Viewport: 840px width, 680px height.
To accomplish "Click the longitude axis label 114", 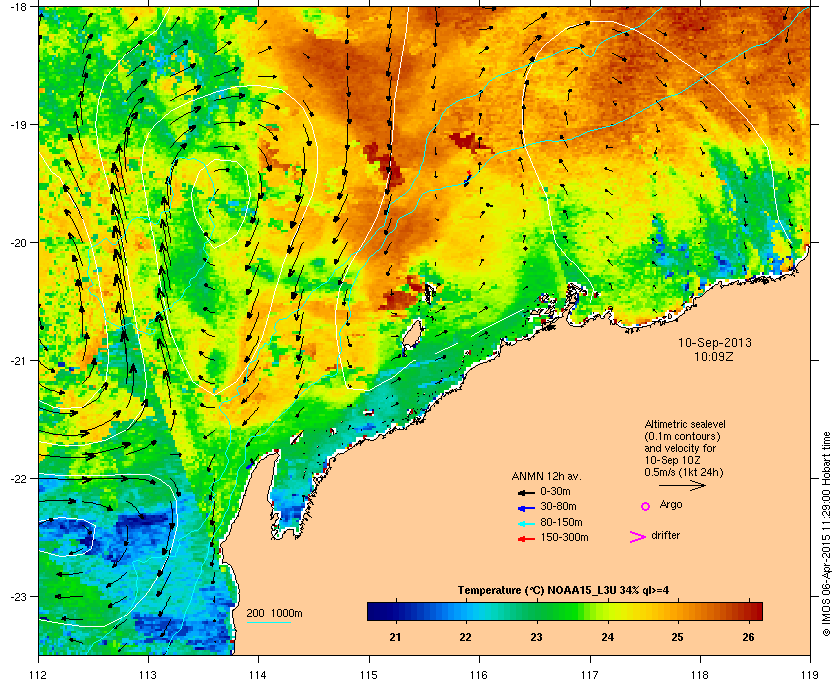I will pyautogui.click(x=258, y=674).
